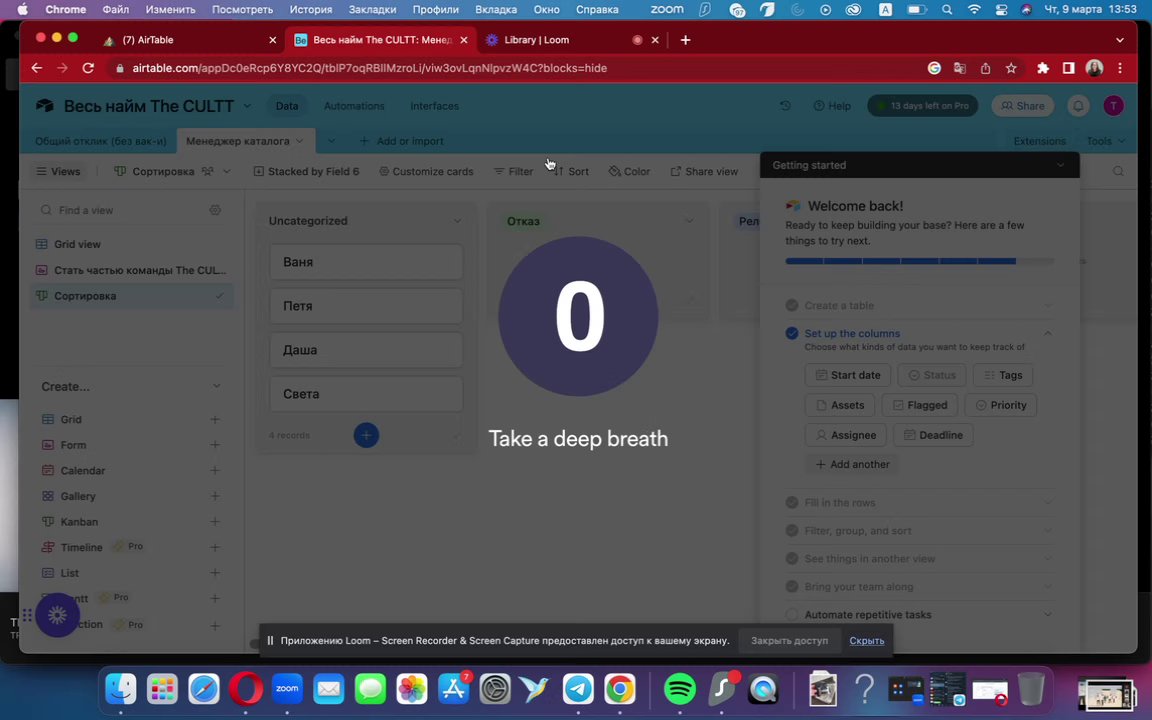Go back to the previous page in Chrome
This screenshot has width=1152, height=720.
click(x=37, y=68)
